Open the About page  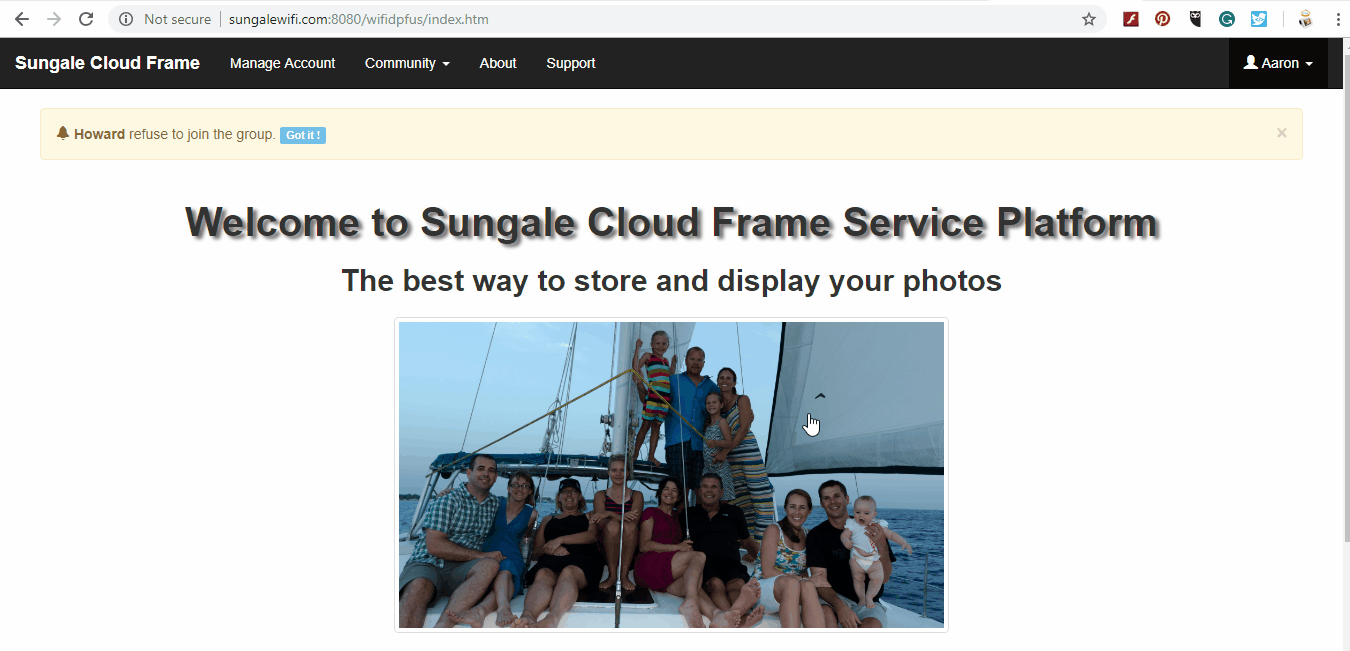click(x=497, y=63)
